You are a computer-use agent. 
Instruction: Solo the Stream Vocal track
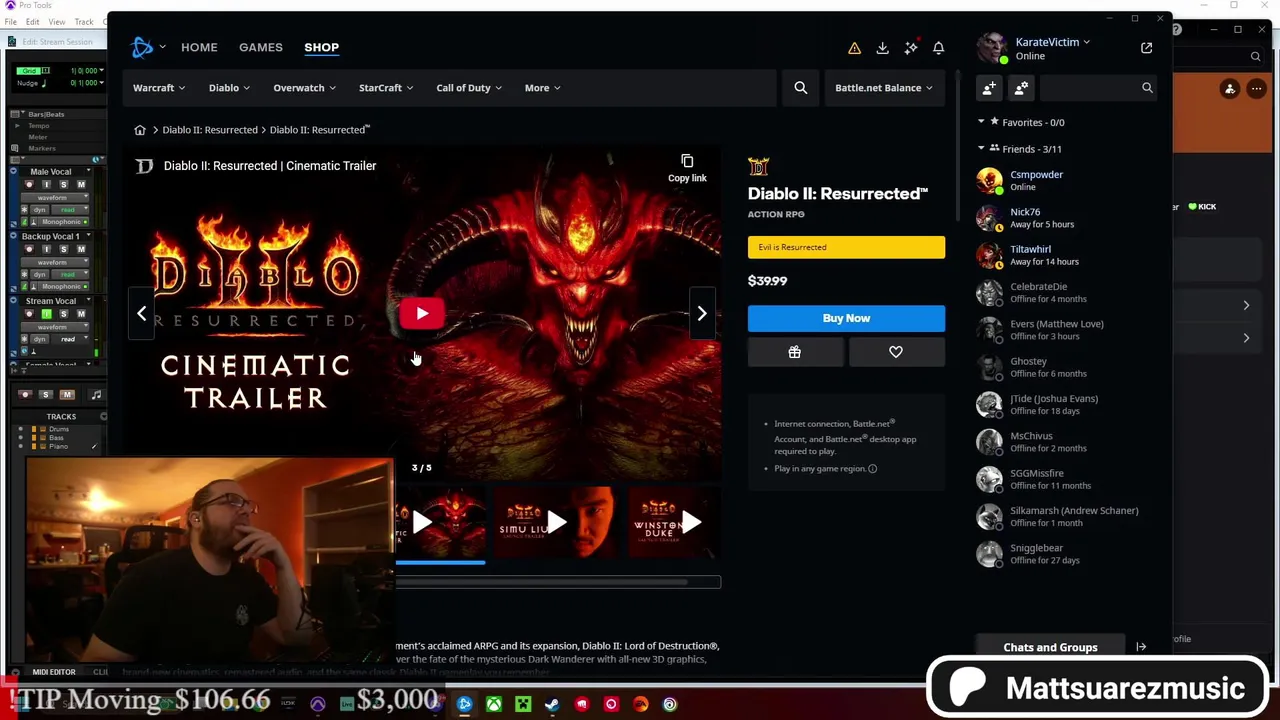click(63, 314)
